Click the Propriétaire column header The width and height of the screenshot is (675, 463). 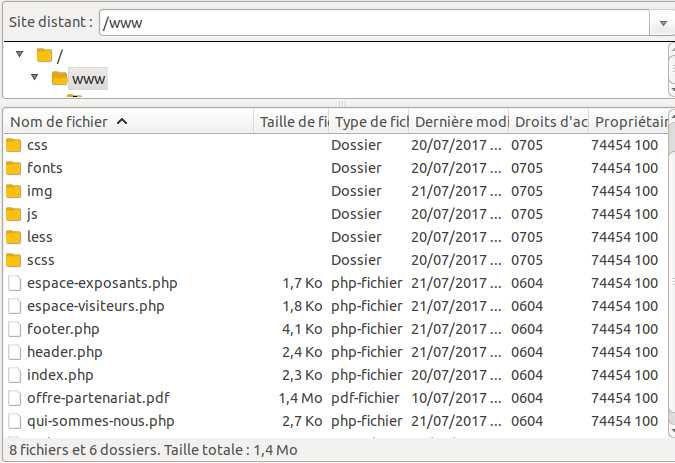click(630, 122)
